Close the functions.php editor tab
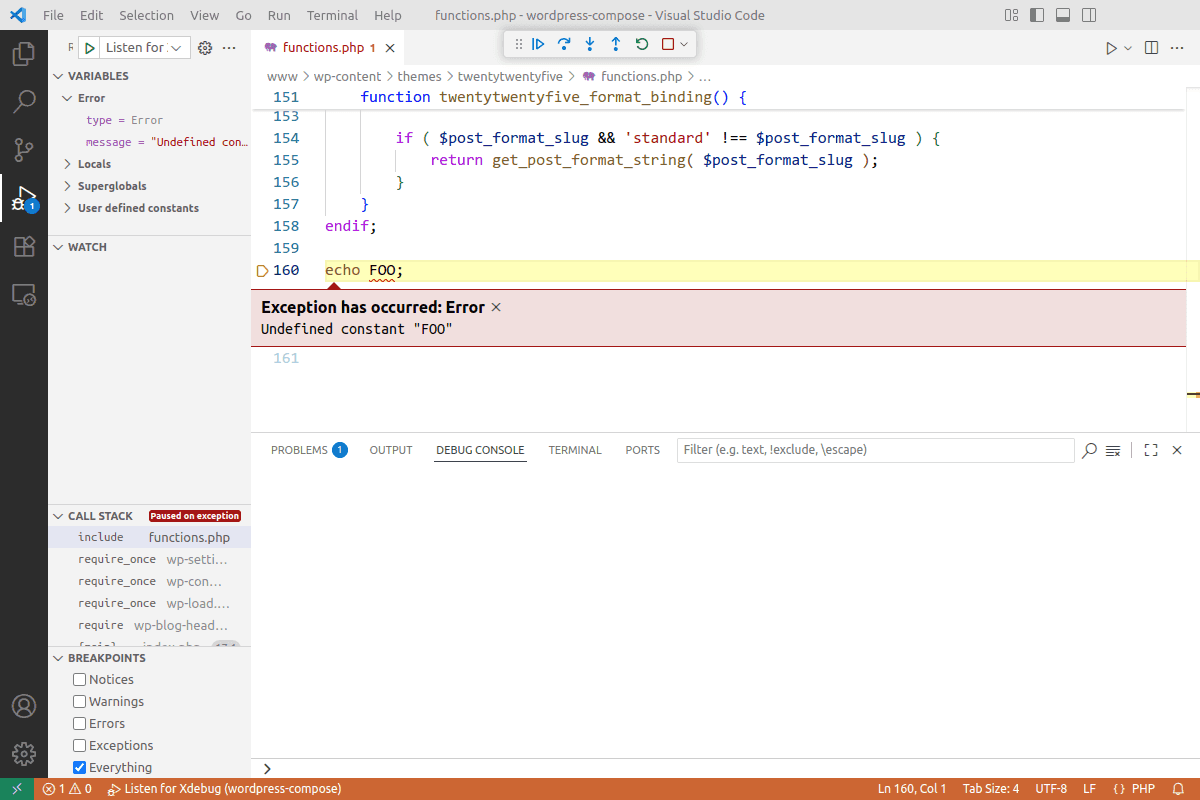This screenshot has height=800, width=1200. click(x=390, y=47)
